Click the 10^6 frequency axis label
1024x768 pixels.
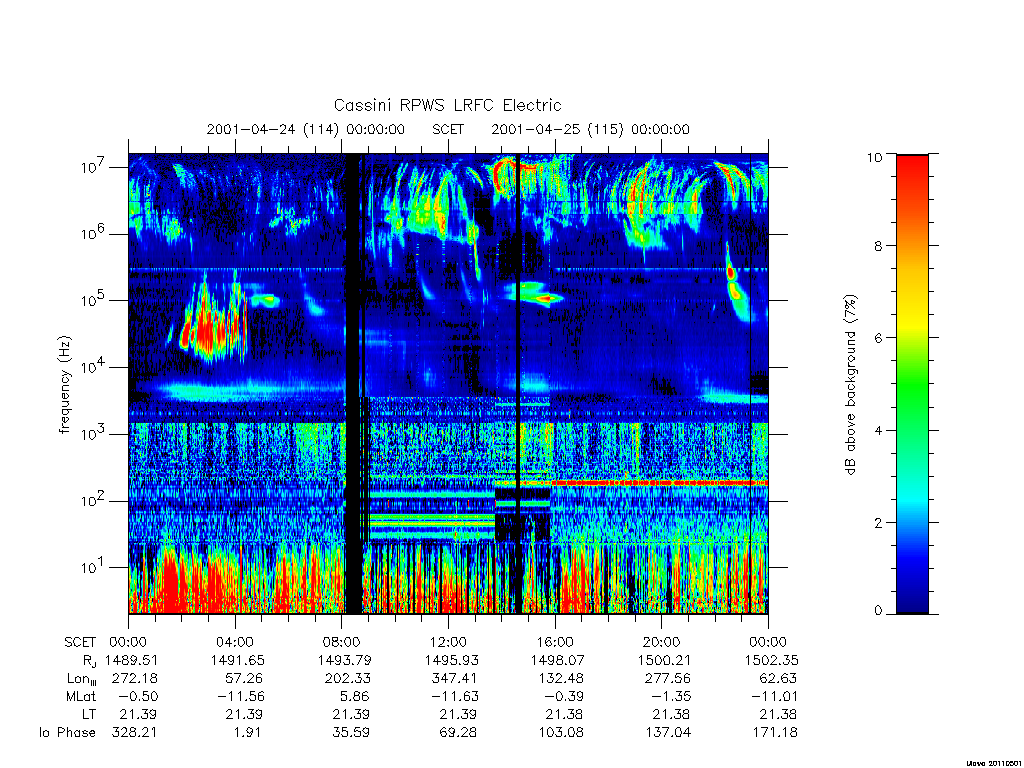93,234
